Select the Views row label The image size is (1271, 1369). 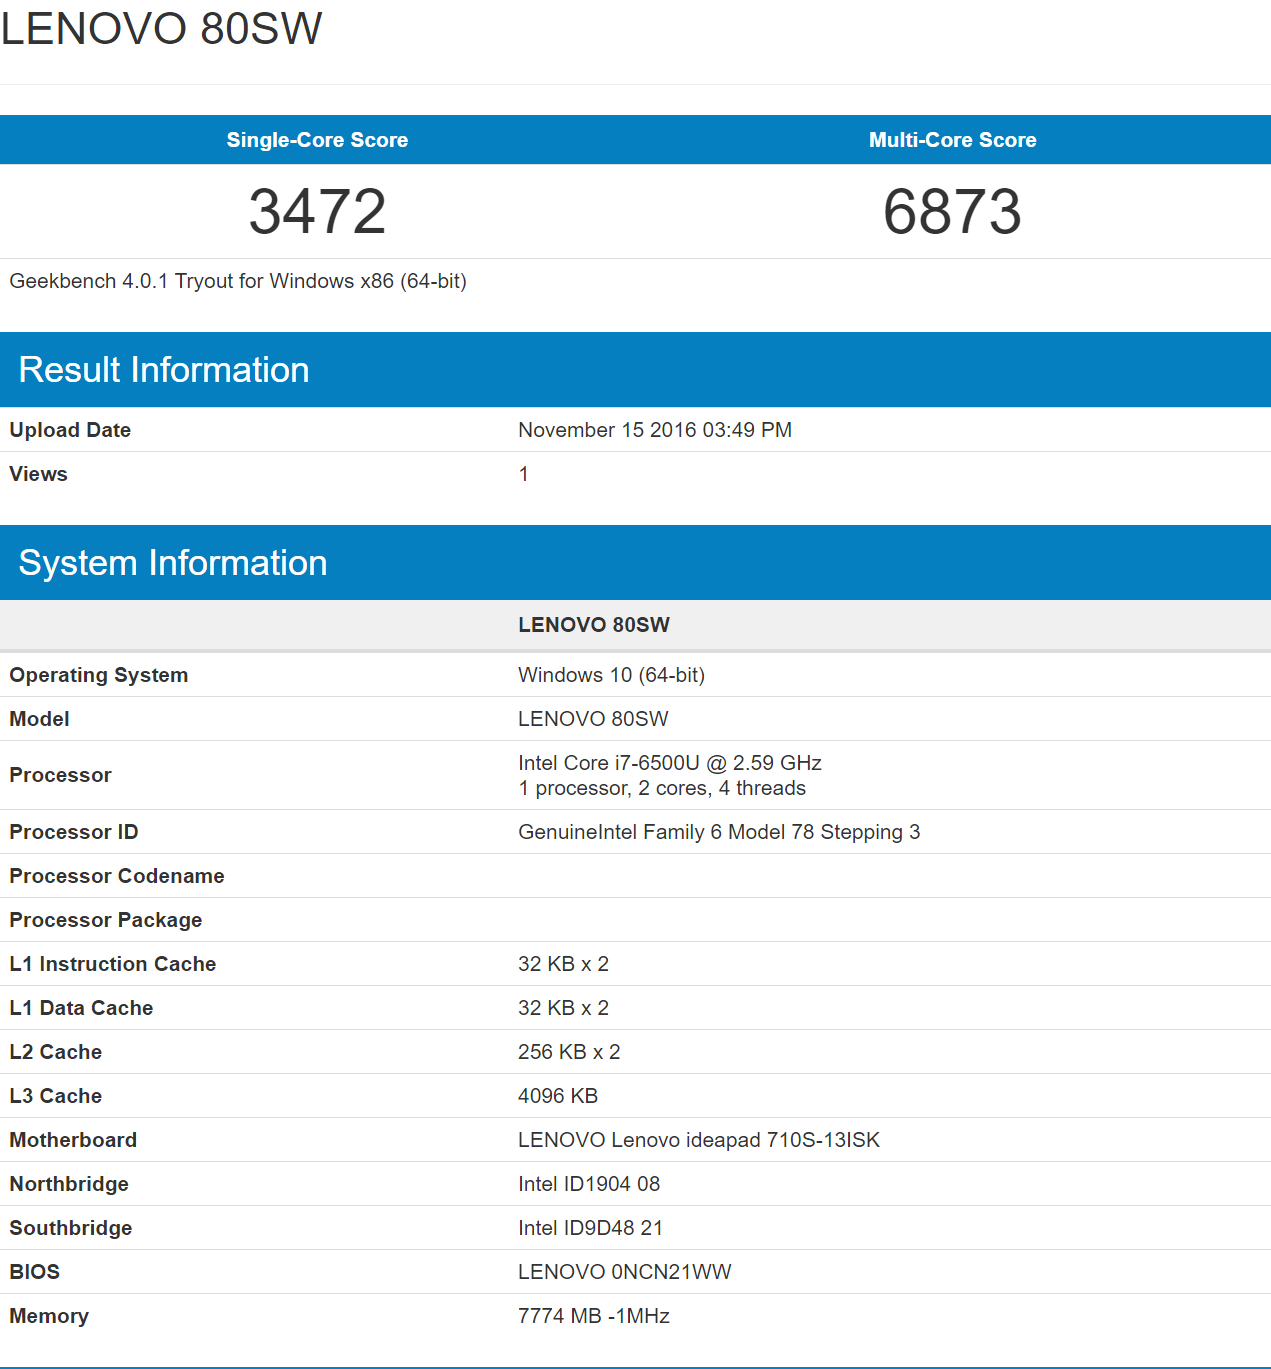(x=39, y=474)
